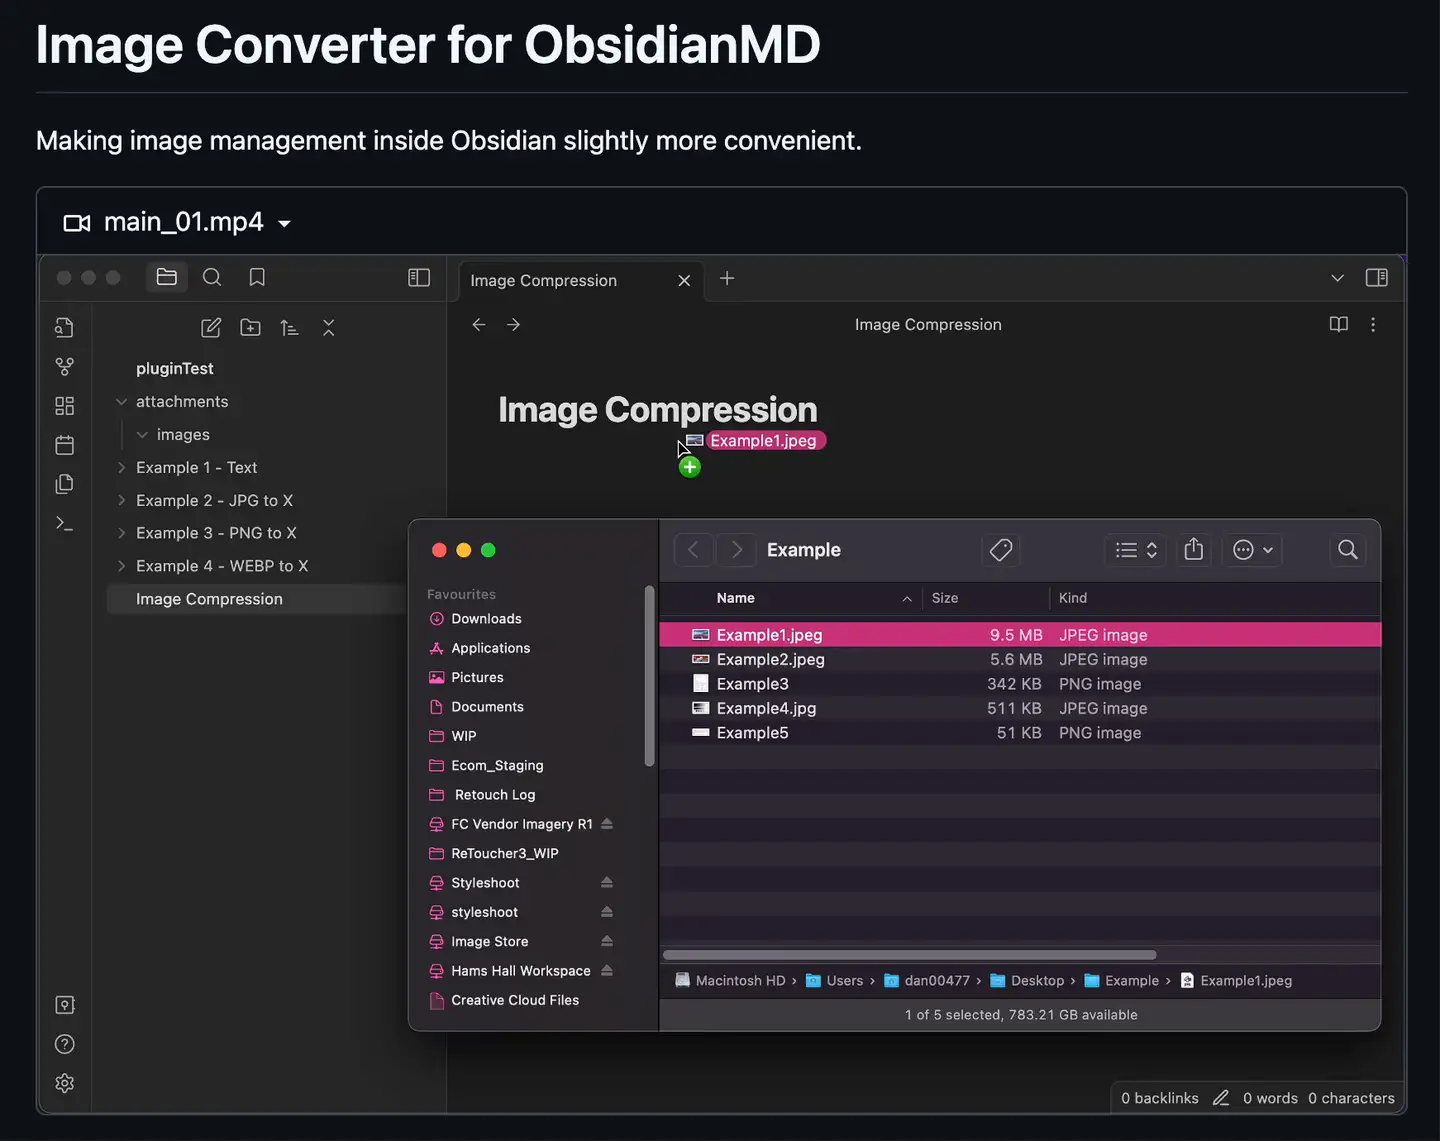Open Applications in the Finder sidebar

coord(490,648)
